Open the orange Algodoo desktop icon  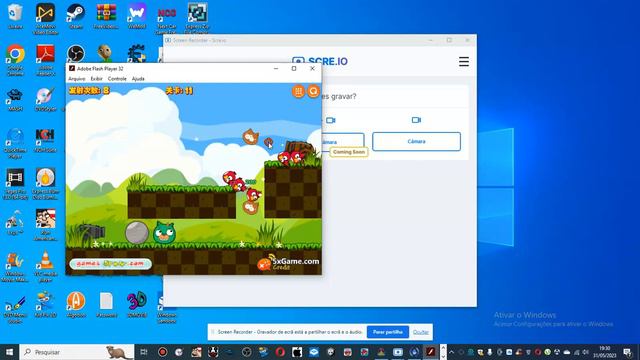(76, 304)
